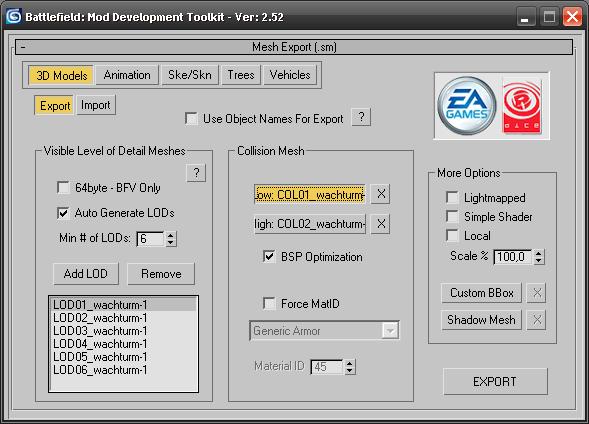589x424 pixels.
Task: Open the Vehicles tab
Action: 290,75
